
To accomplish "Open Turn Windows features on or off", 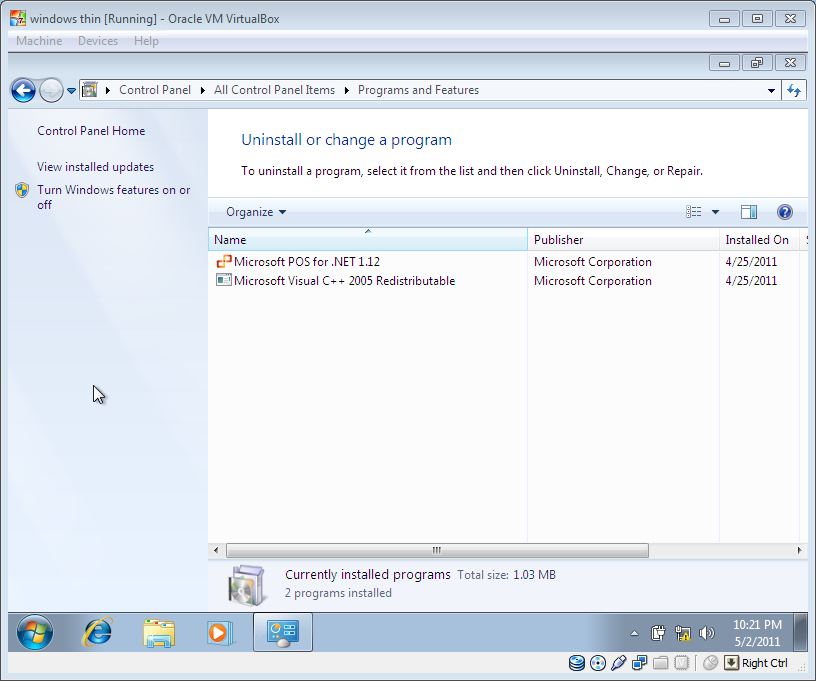I will (113, 197).
